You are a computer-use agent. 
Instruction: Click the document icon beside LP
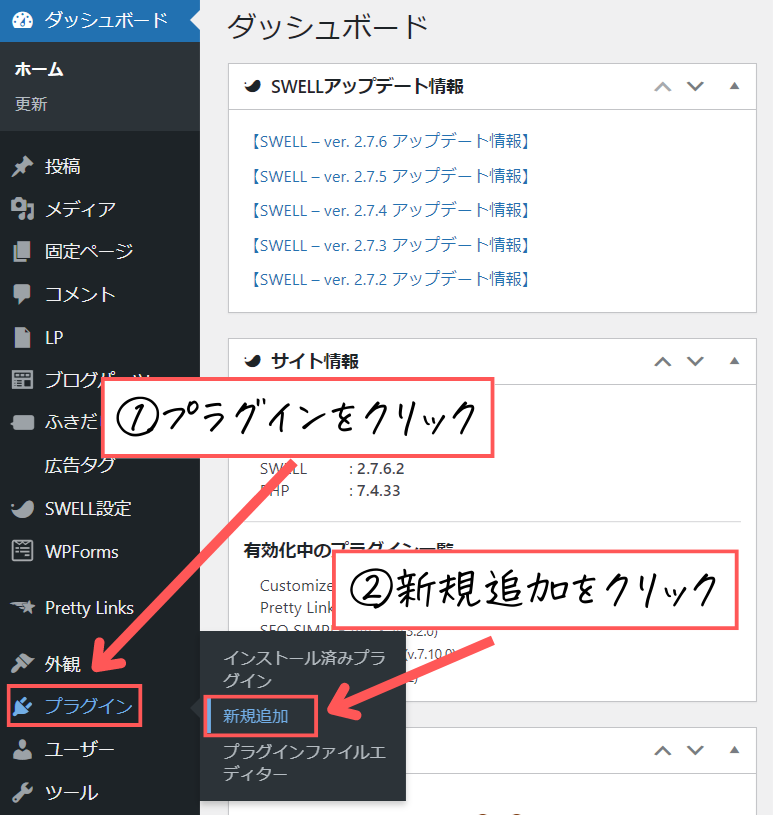click(x=22, y=337)
